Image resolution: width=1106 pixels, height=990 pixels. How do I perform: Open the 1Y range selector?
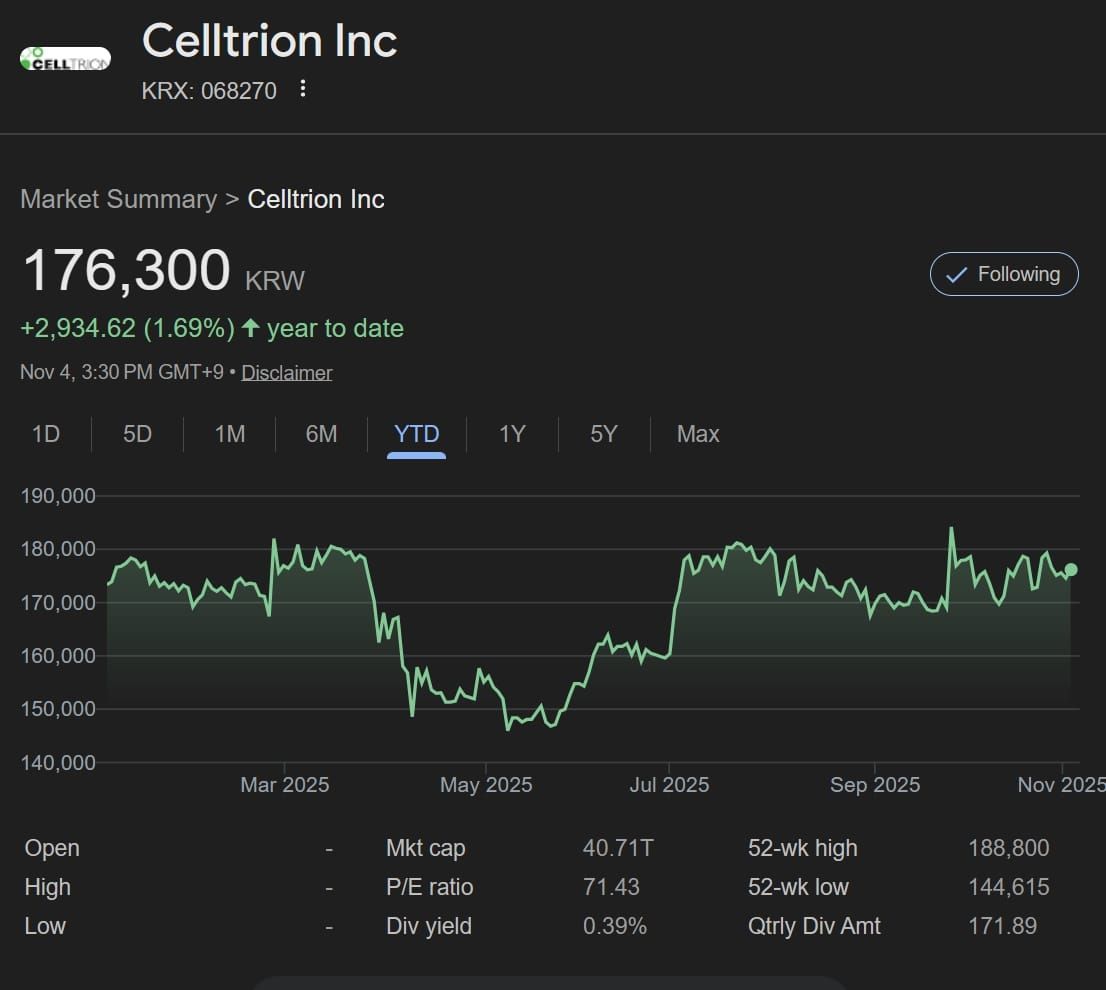511,434
